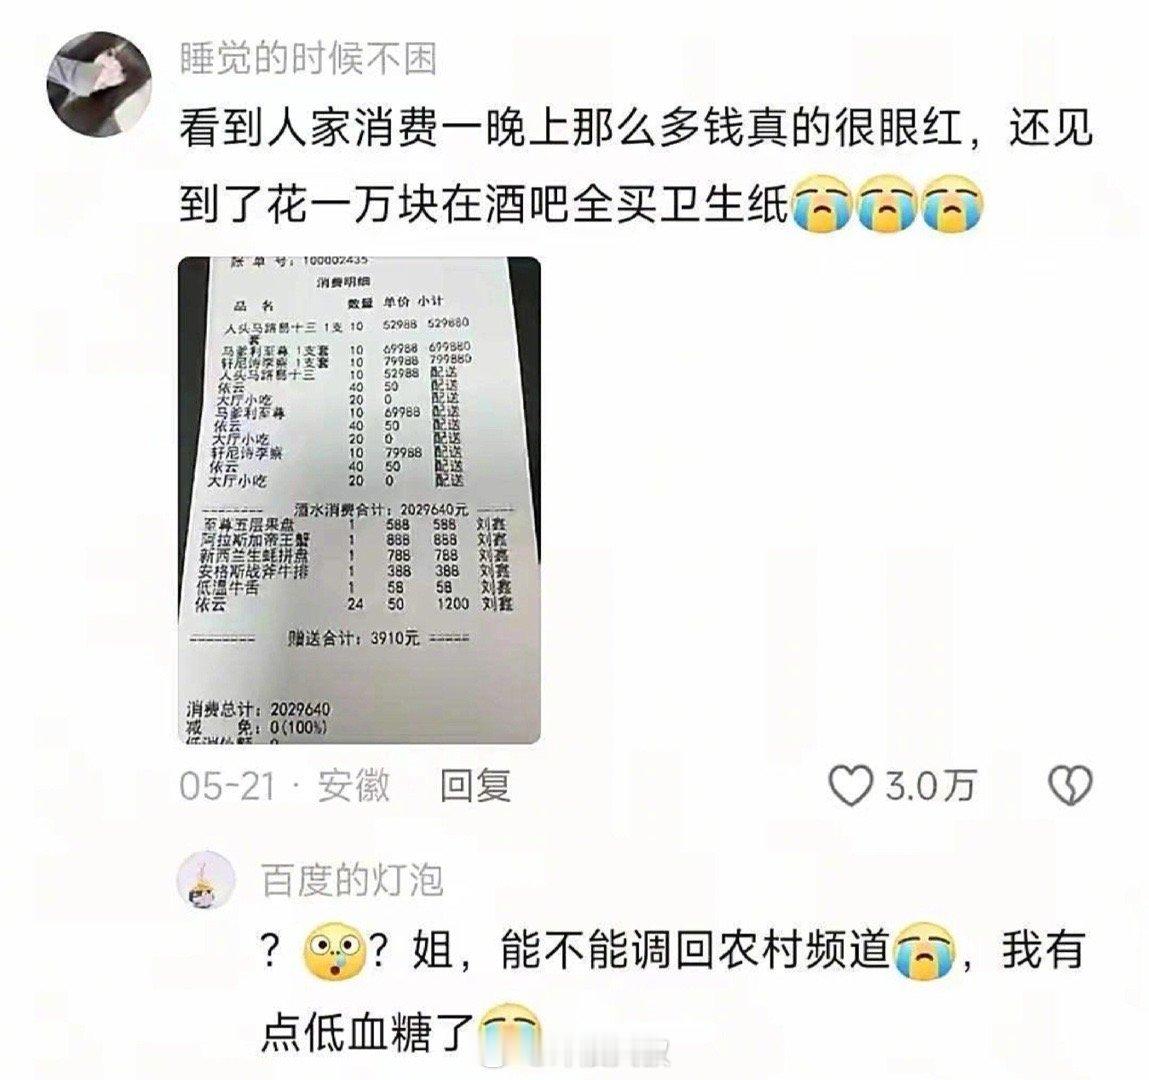1149x1080 pixels.
Task: Open username 百度的灯泡
Action: 352,880
